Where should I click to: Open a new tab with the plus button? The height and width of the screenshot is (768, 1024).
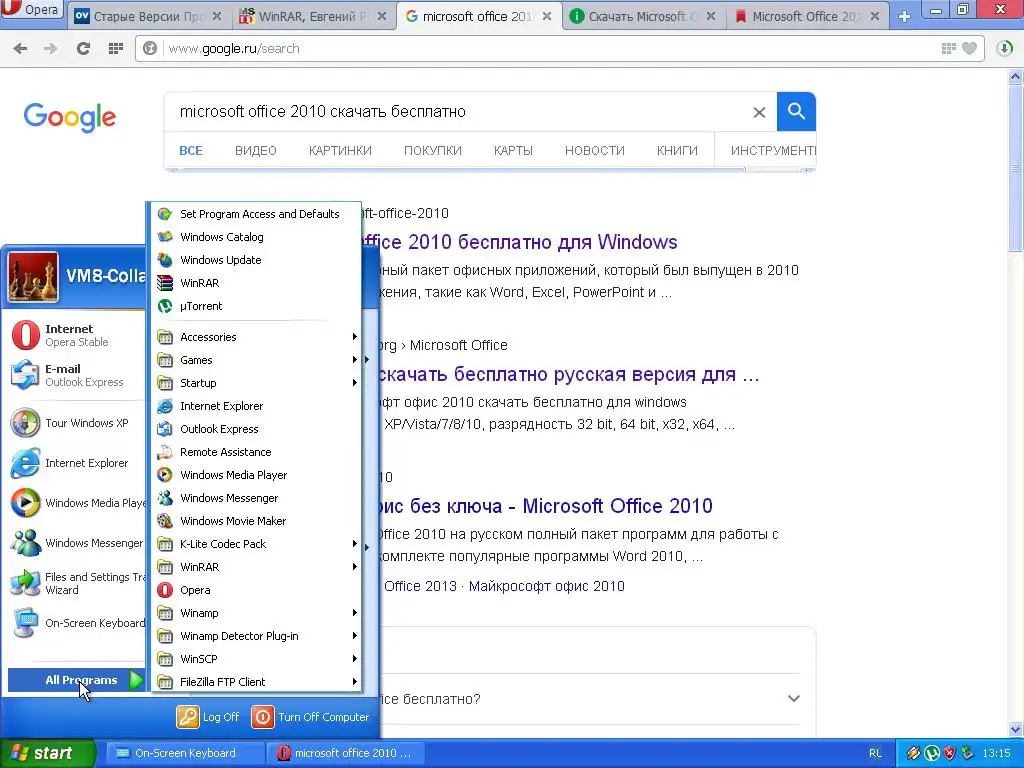(x=904, y=17)
